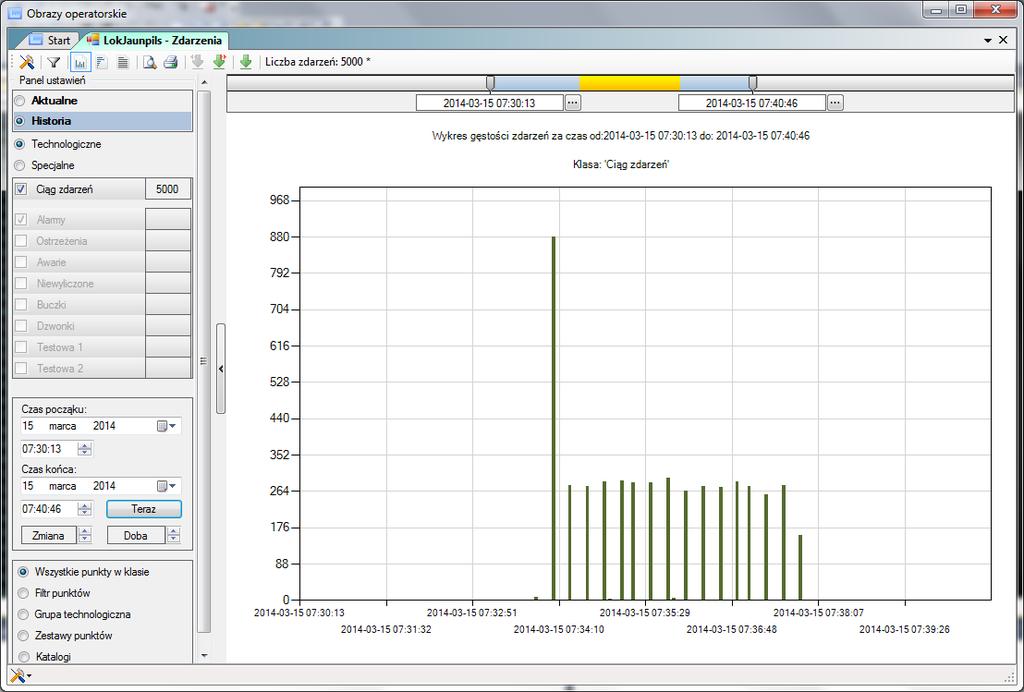This screenshot has height=692, width=1024.
Task: Click the Obrazy operatorskie window icon
Action: 14,13
